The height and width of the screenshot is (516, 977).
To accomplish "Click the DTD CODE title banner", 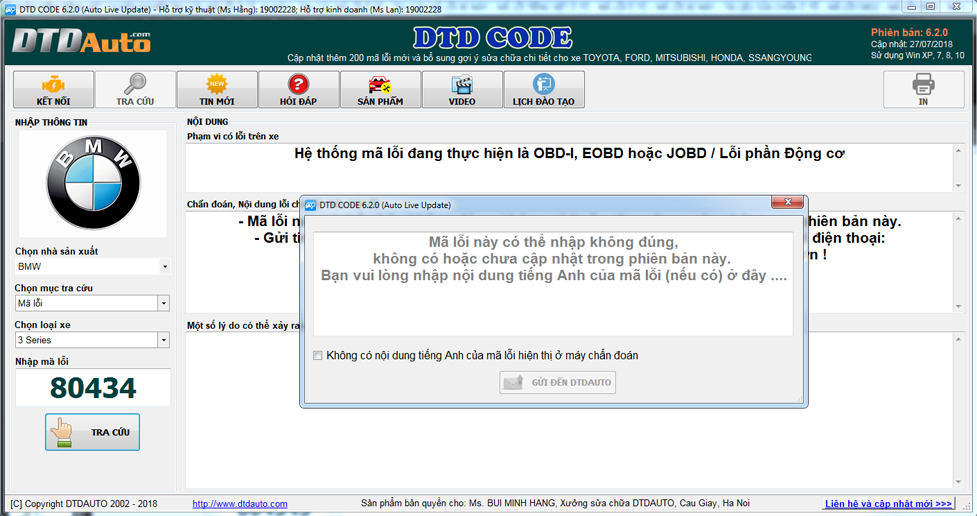I will [x=492, y=38].
